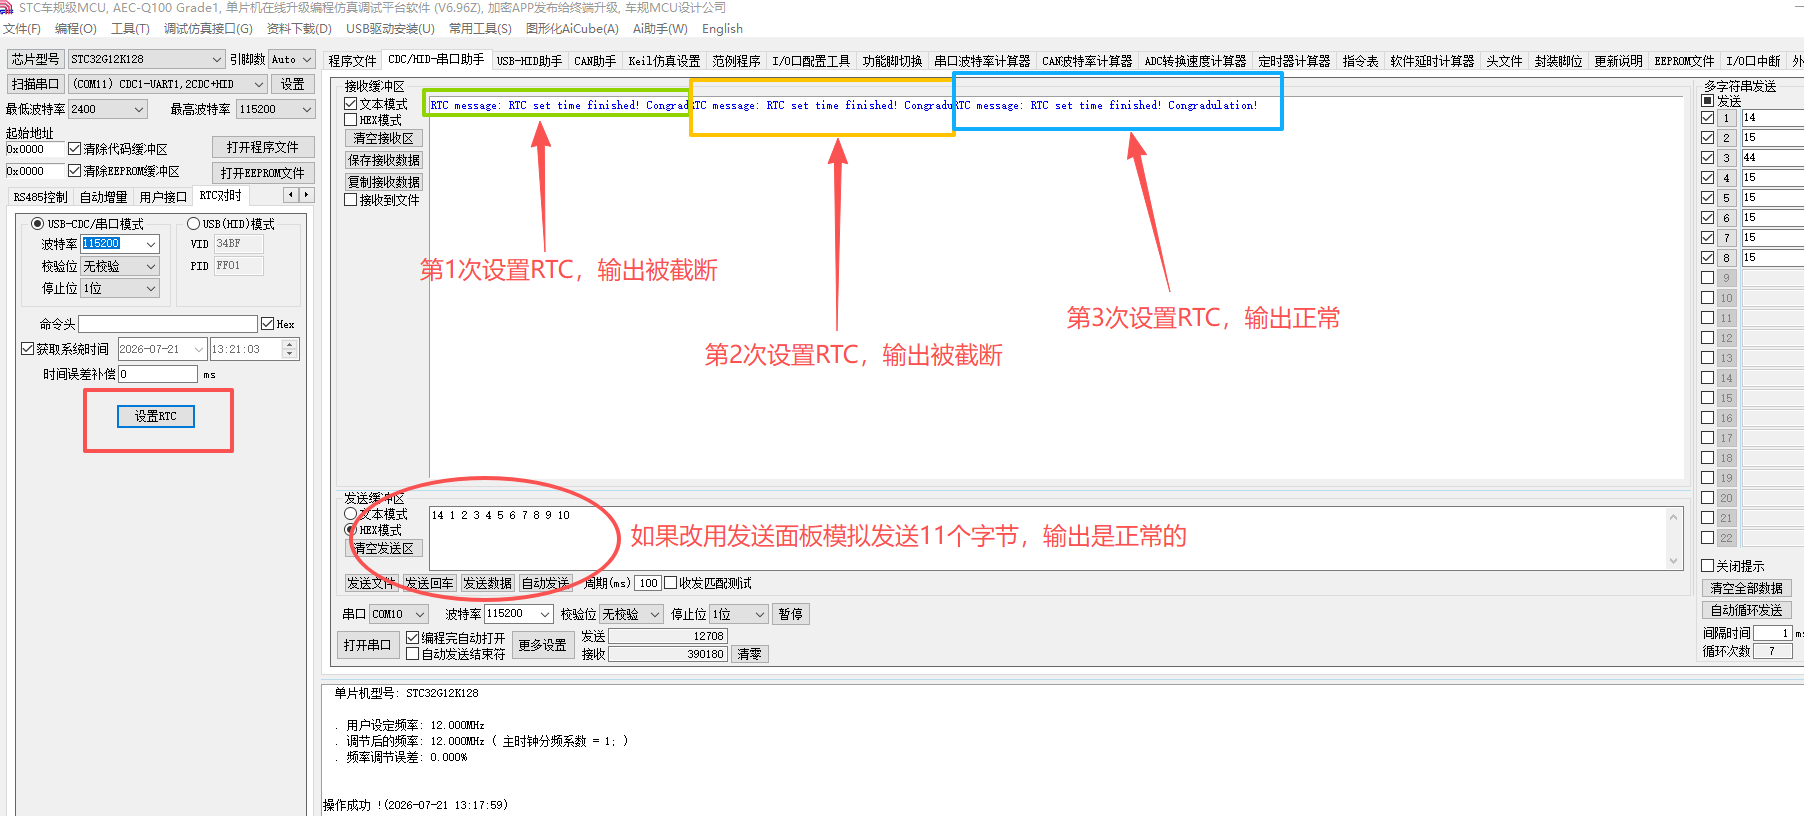Viewport: 1804px width, 816px height.
Task: Select the 用户接口 tab in left panel
Action: tap(164, 197)
